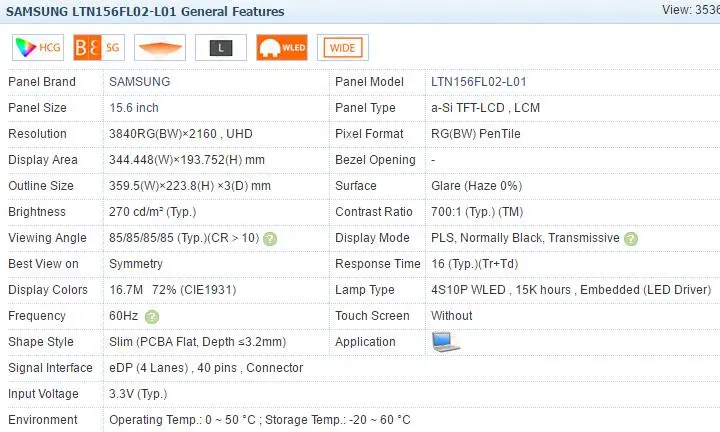
Task: Select the SAMSUNG panel brand value
Action: (x=140, y=82)
